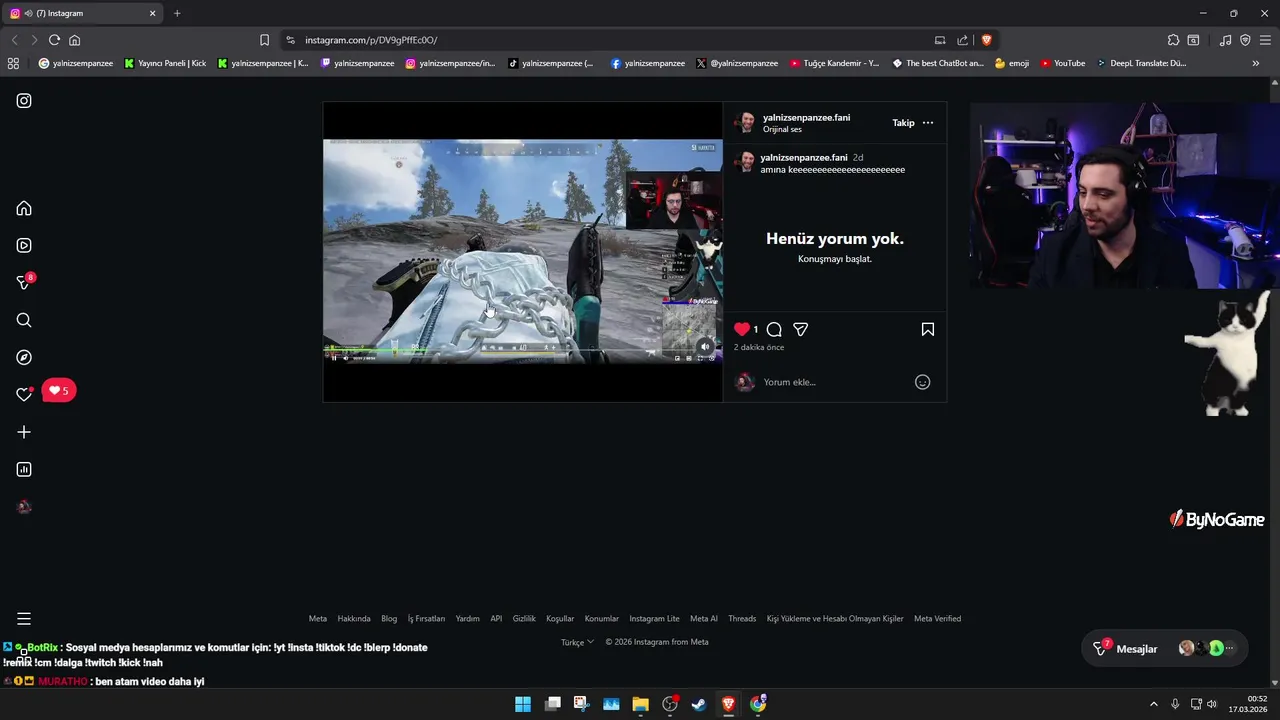Viewport: 1280px width, 720px height.
Task: Open Meta footer link
Action: [x=318, y=619]
